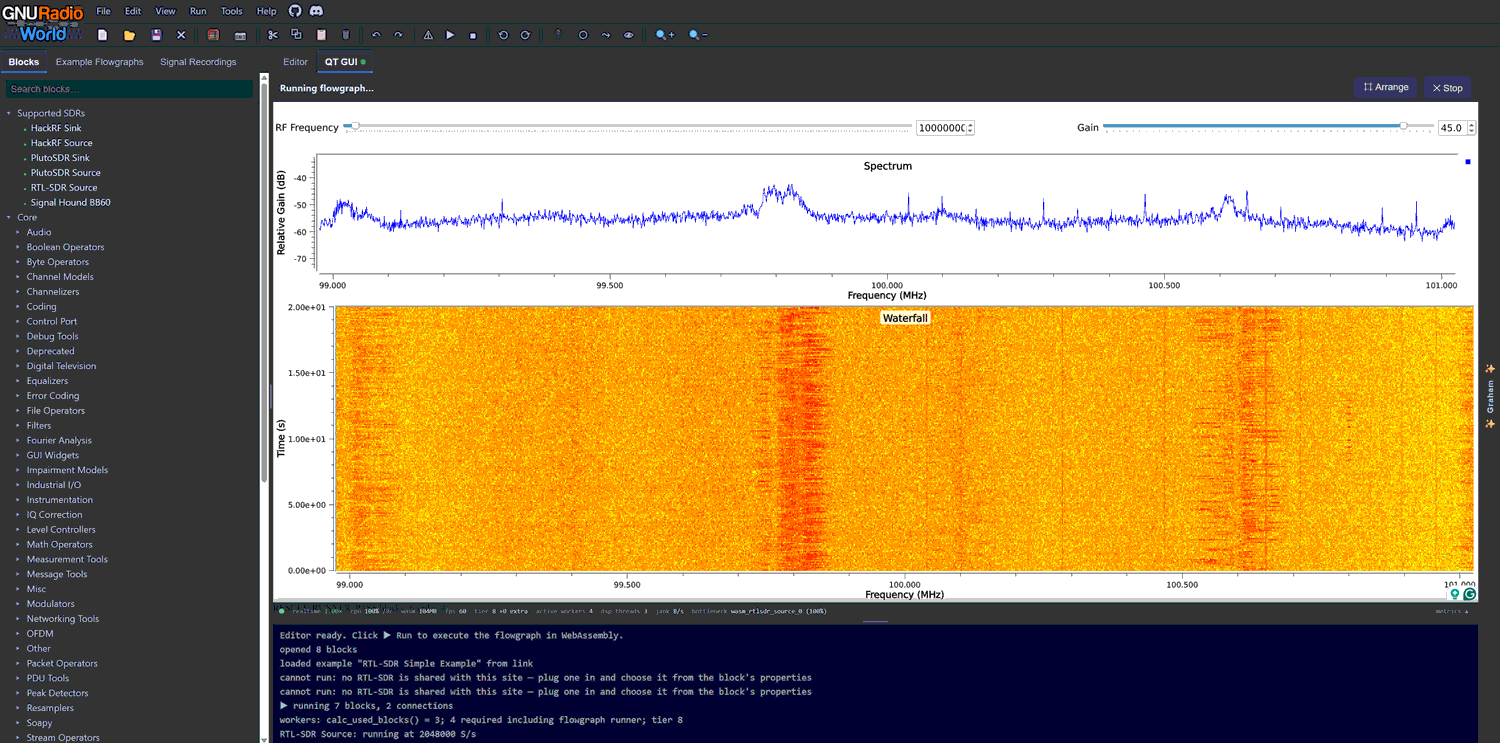The height and width of the screenshot is (743, 1500).
Task: Click the zoom in magnifier icon
Action: point(665,35)
